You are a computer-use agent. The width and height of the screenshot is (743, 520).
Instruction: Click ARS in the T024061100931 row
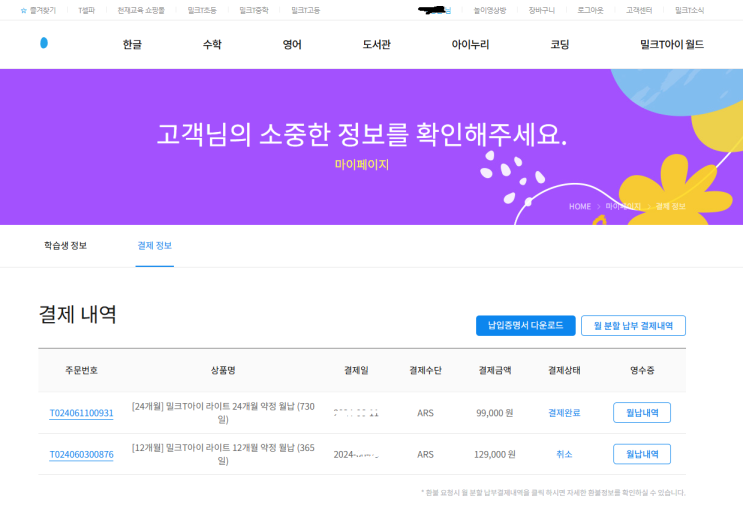pos(426,413)
